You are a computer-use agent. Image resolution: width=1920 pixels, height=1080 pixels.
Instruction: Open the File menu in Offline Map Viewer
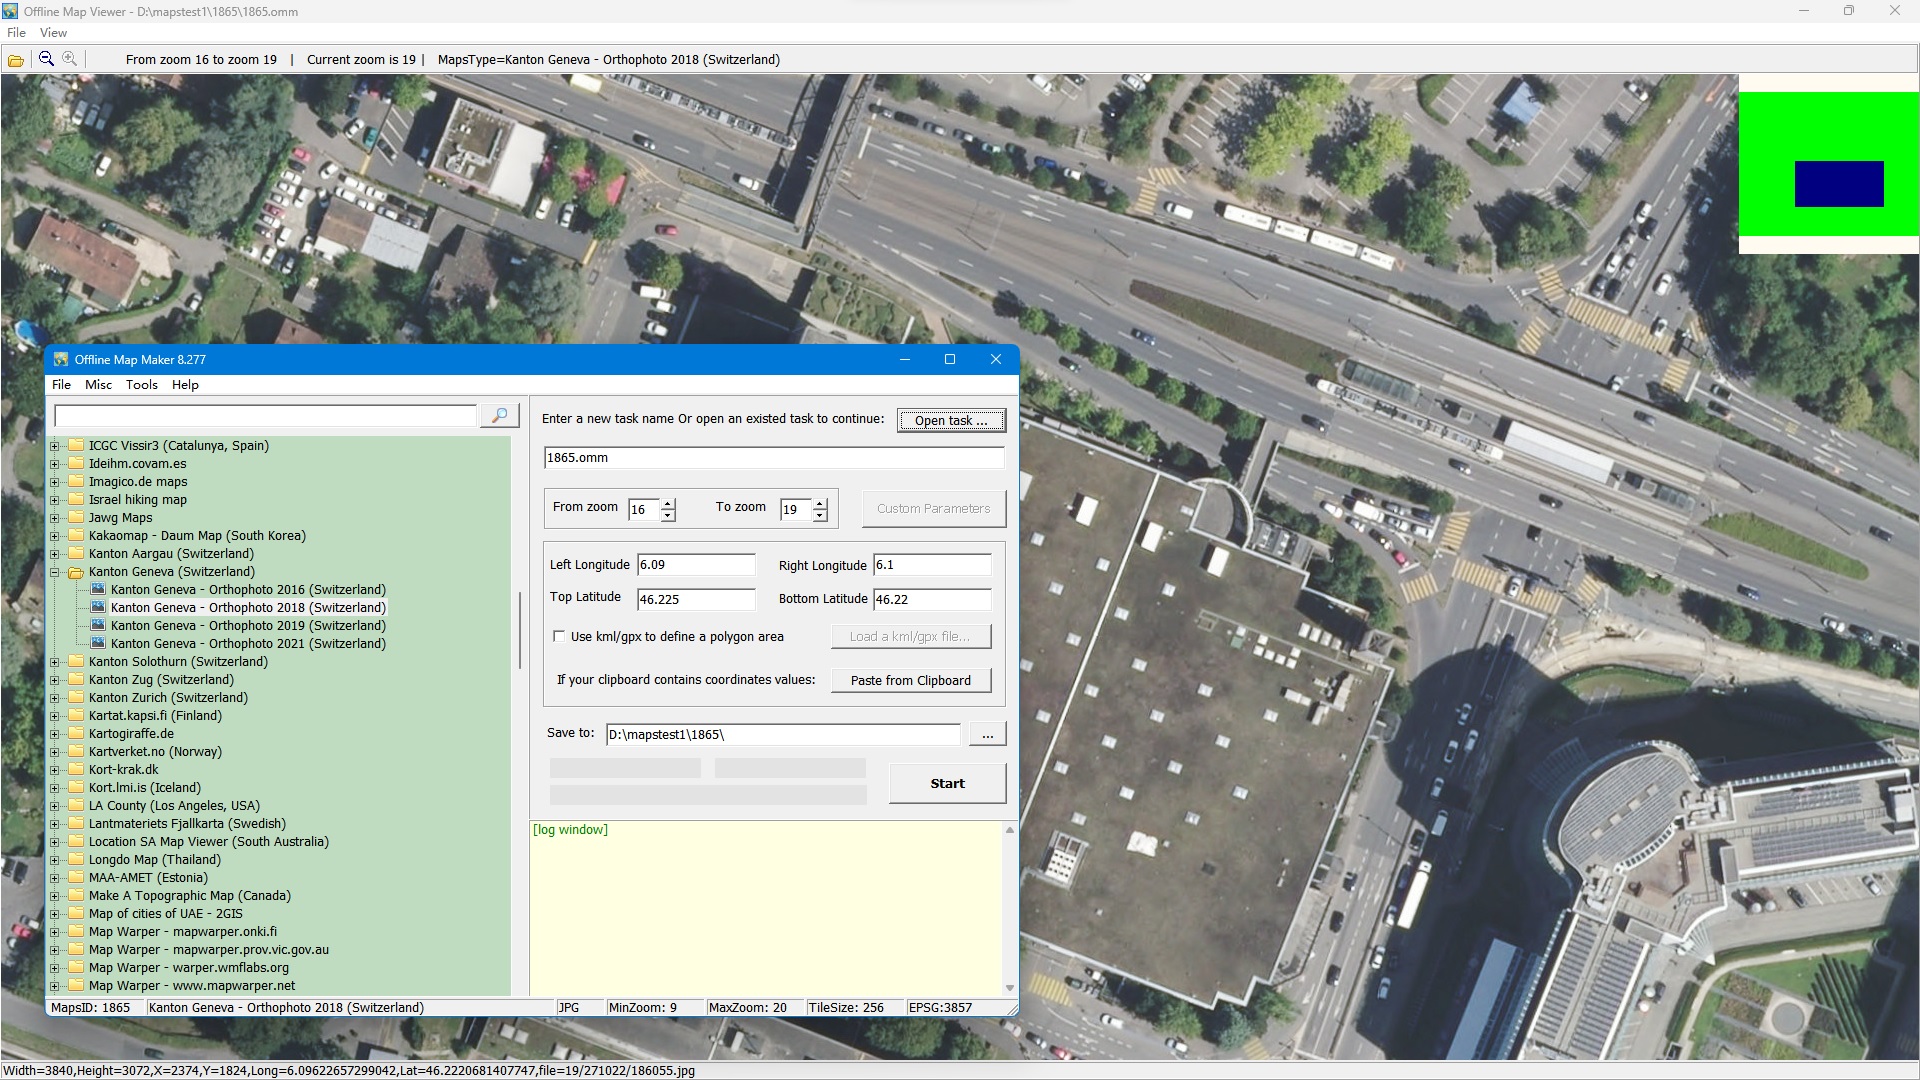tap(16, 33)
